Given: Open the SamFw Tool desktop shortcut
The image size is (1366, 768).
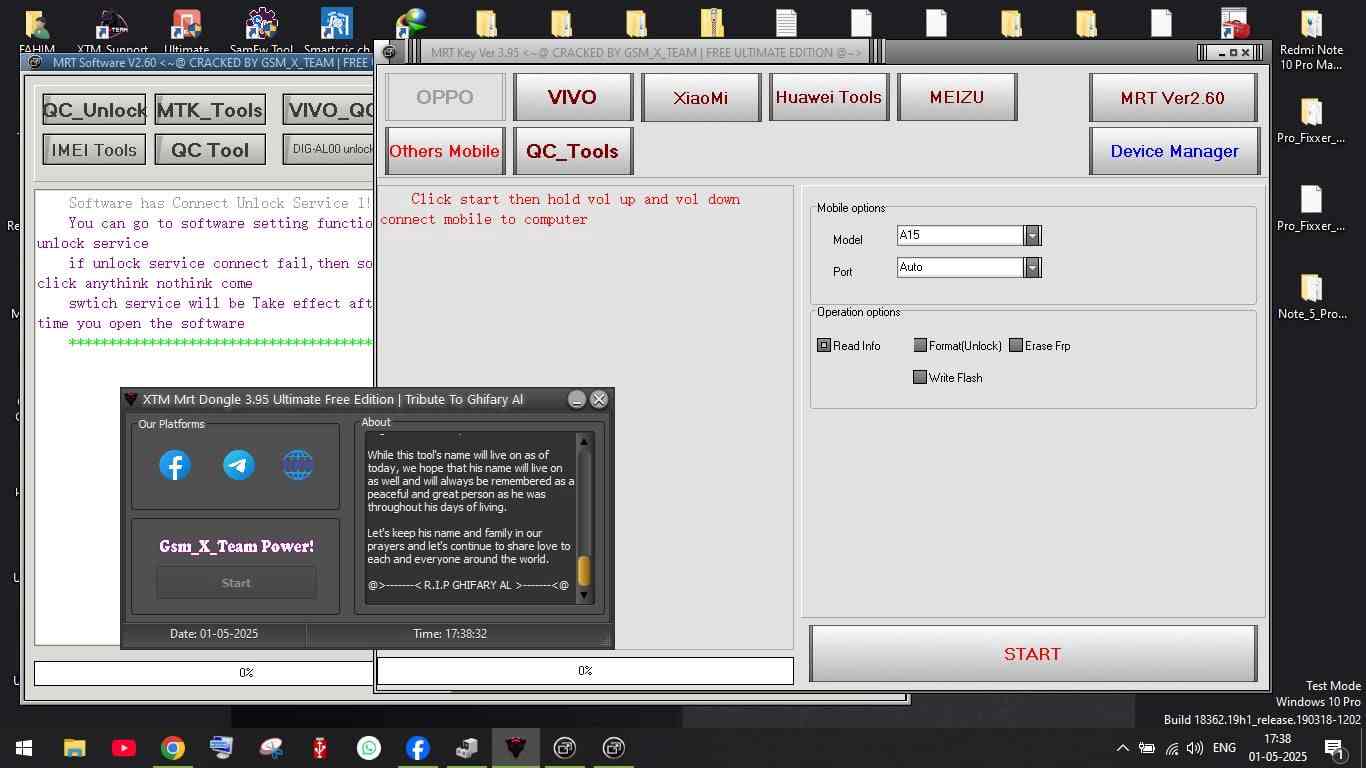Looking at the screenshot, I should click(262, 30).
